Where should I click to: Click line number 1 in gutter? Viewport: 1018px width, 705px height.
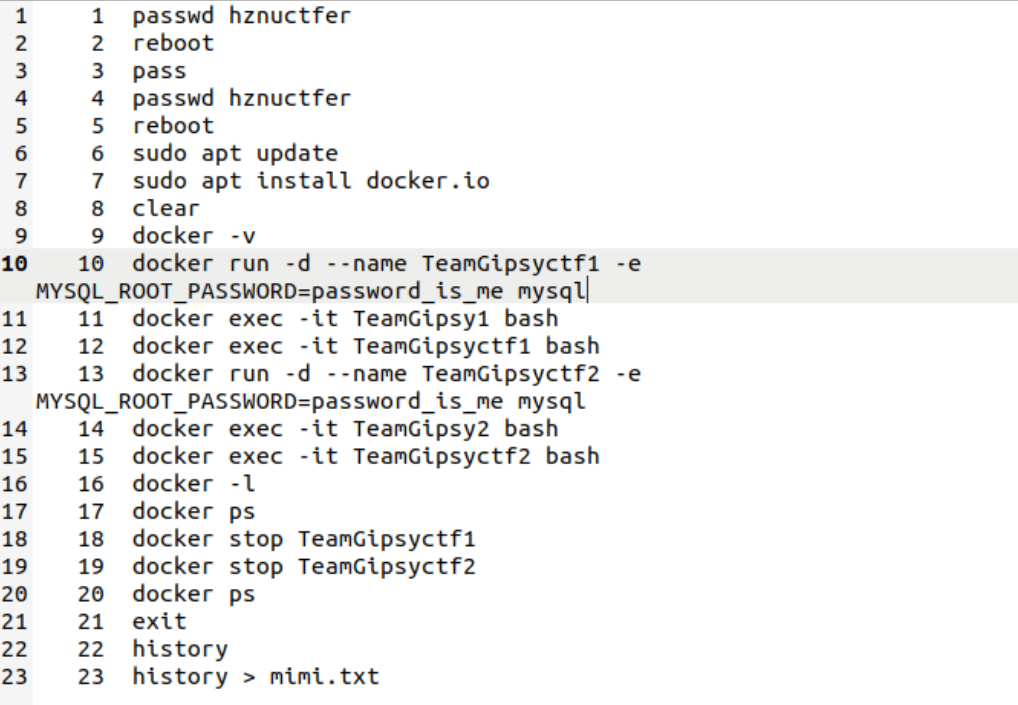pos(21,16)
